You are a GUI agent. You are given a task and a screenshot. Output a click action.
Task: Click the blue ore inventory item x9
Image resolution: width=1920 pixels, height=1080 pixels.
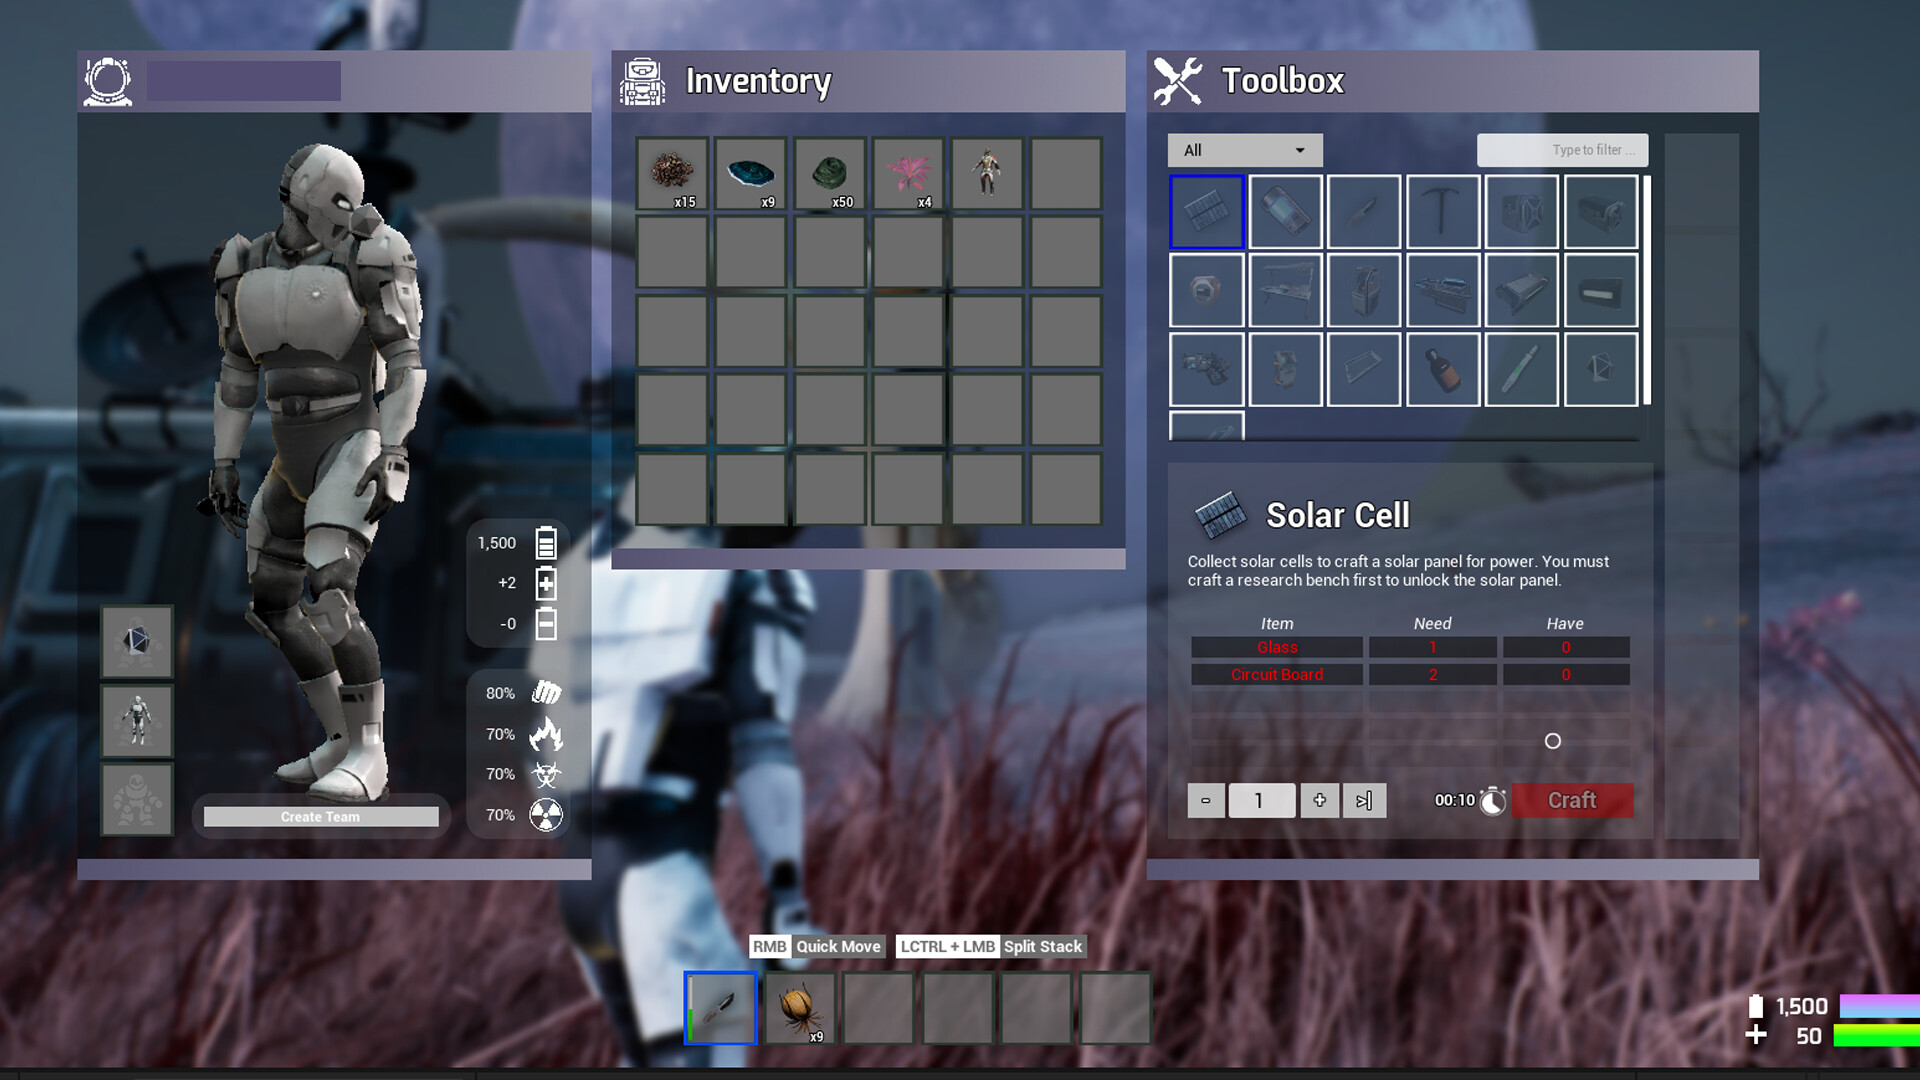point(751,174)
